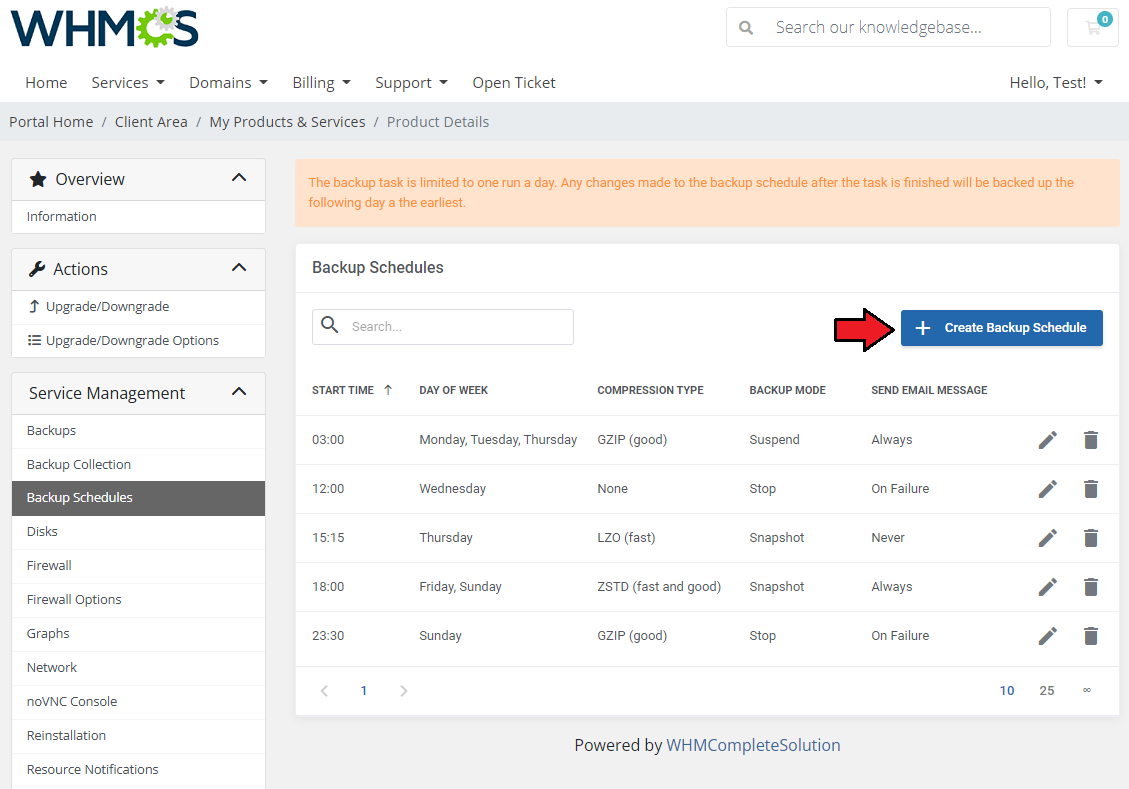Open Reinstallation in sidebar
Screen dimensions: 1129x789
pos(138,736)
